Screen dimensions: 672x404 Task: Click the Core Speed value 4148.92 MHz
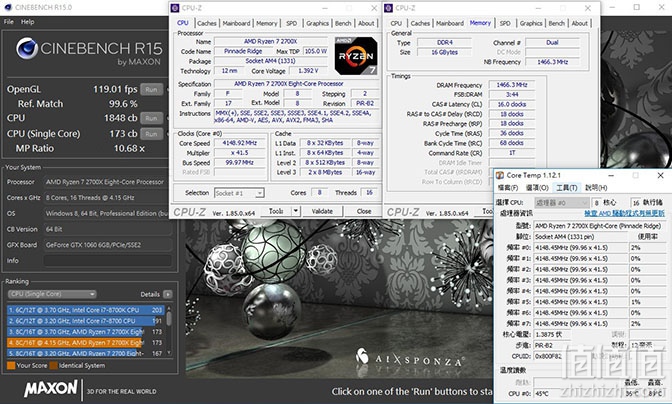(240, 143)
